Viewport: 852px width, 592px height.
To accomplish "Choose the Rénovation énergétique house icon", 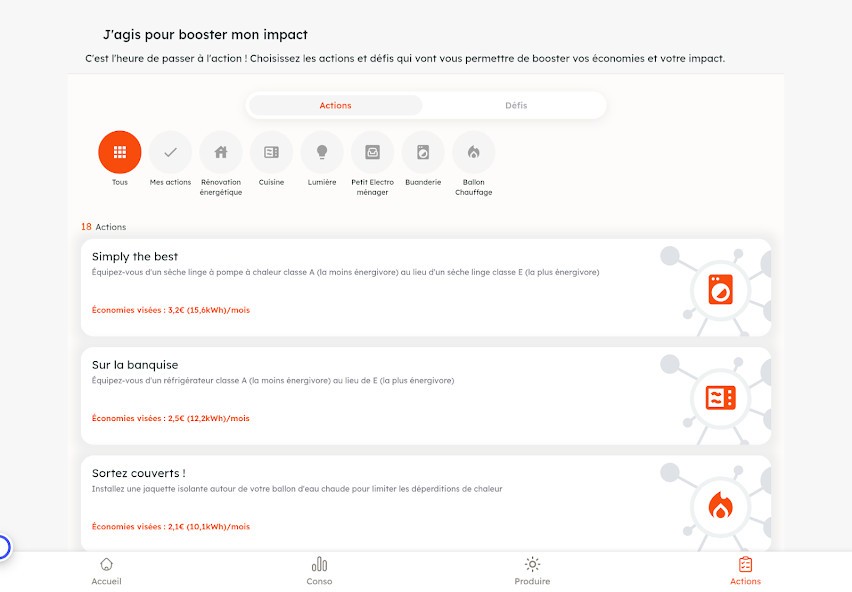I will pos(221,152).
